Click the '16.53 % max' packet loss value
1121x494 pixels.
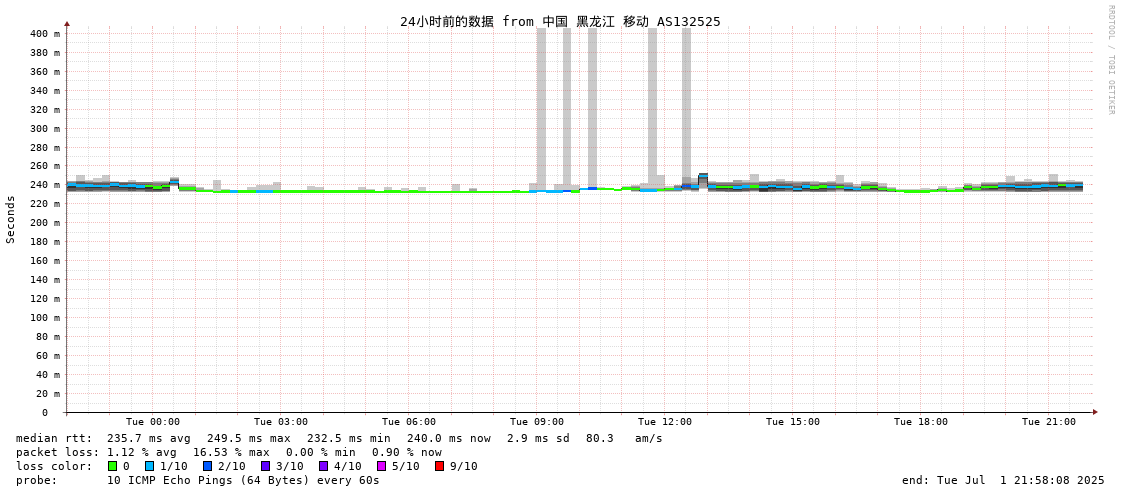(x=232, y=453)
